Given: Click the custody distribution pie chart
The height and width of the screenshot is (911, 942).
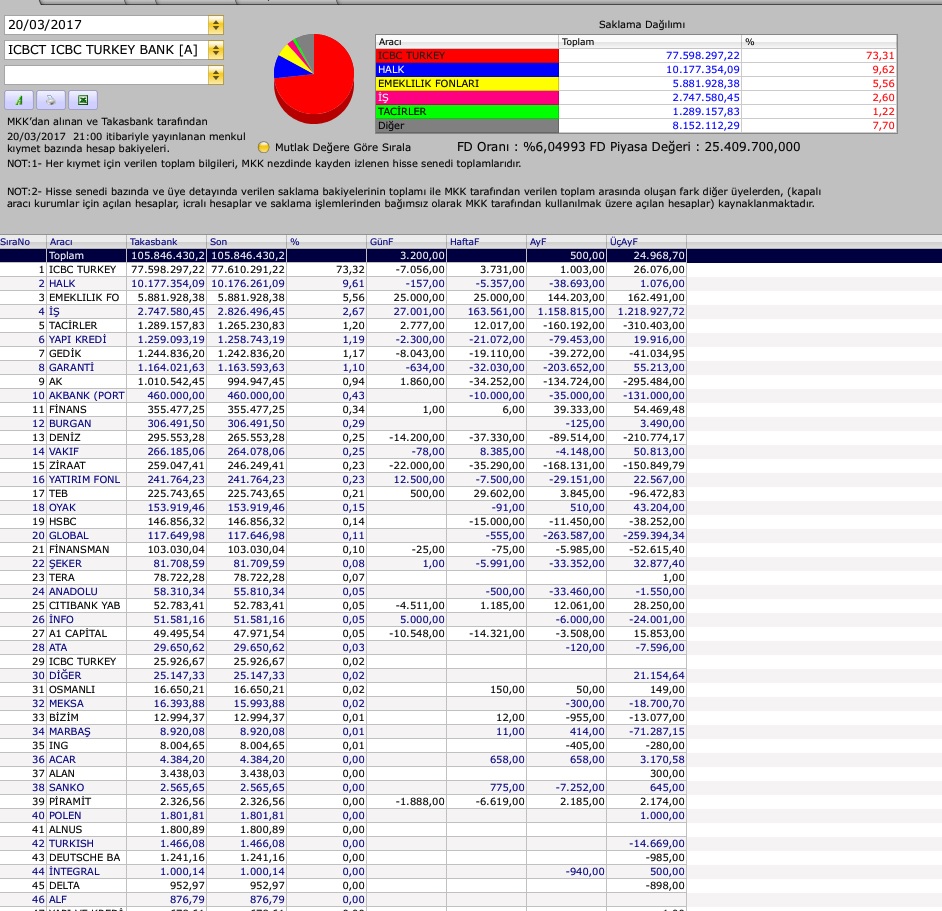Looking at the screenshot, I should [314, 78].
